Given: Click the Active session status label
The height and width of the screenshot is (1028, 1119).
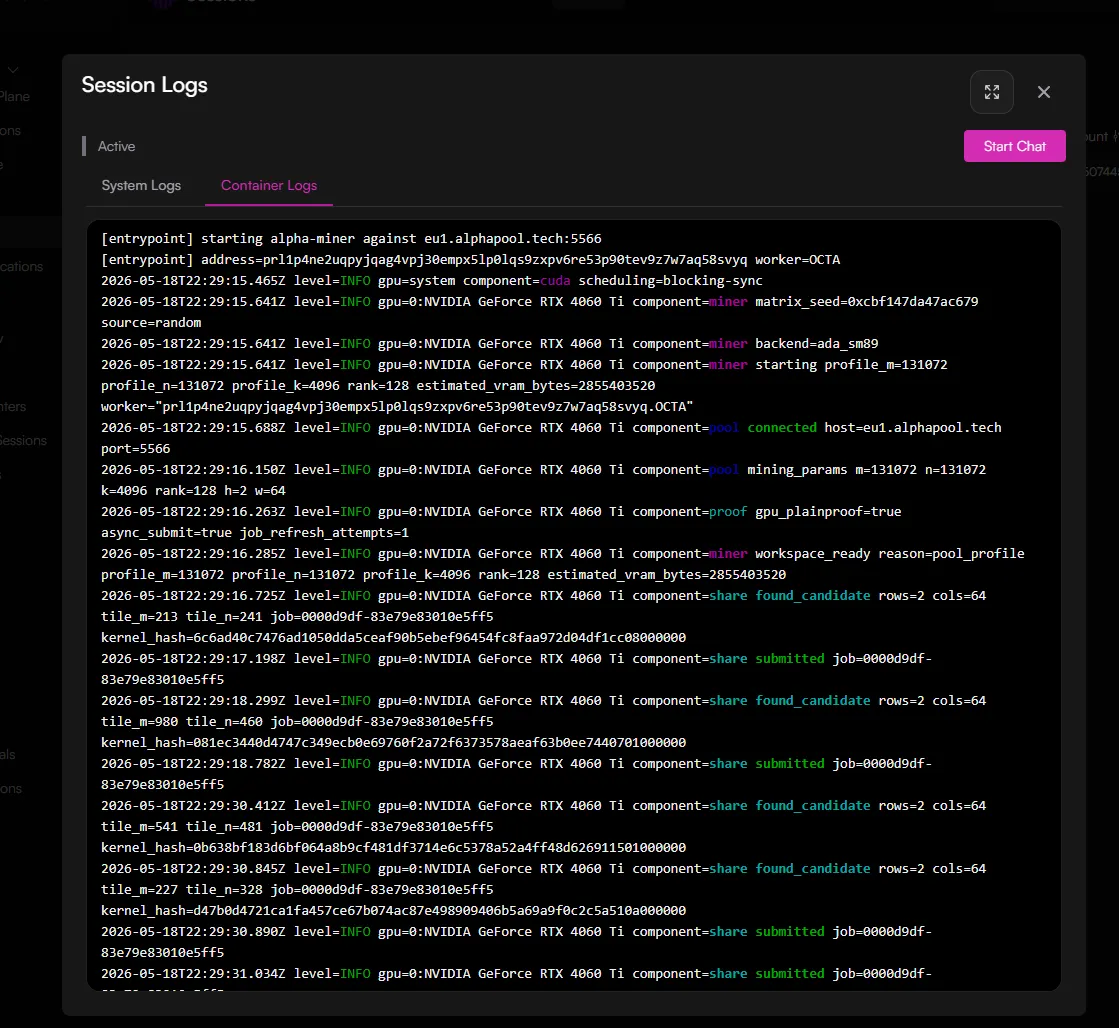Looking at the screenshot, I should (x=116, y=146).
